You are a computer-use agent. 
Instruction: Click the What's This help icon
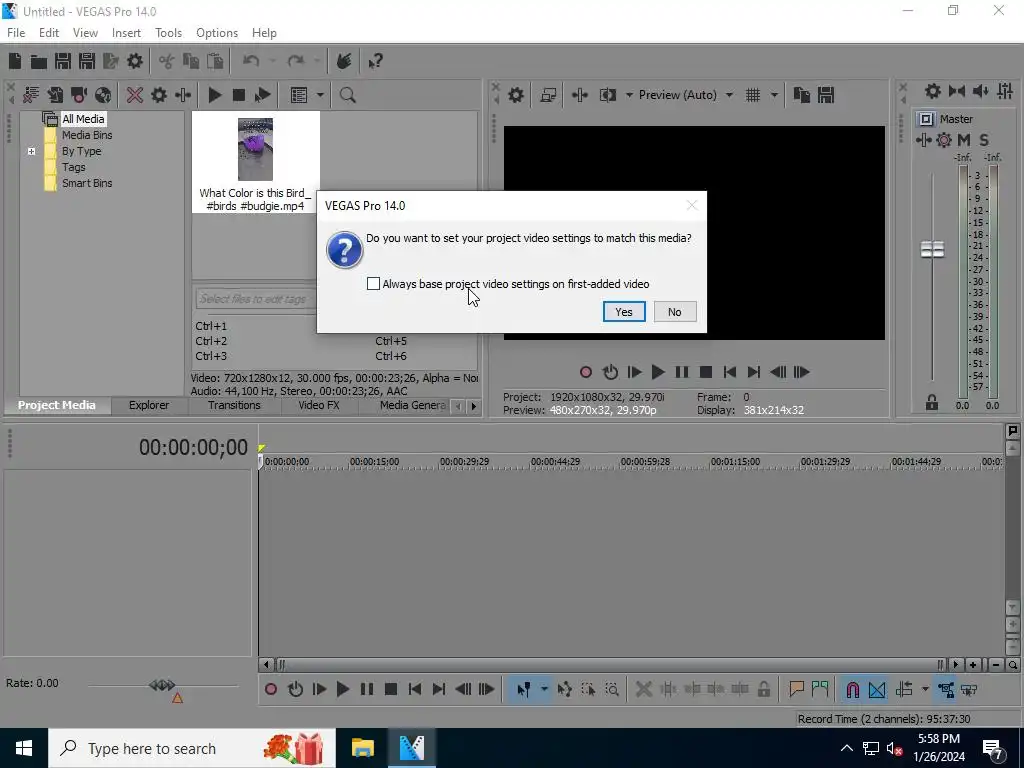point(376,61)
